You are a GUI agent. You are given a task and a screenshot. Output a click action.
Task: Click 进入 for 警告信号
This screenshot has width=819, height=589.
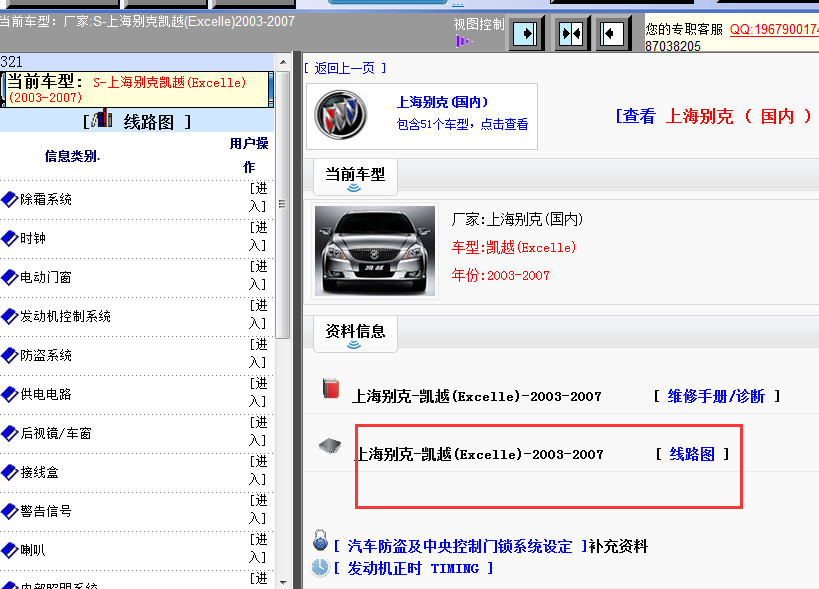[258, 510]
